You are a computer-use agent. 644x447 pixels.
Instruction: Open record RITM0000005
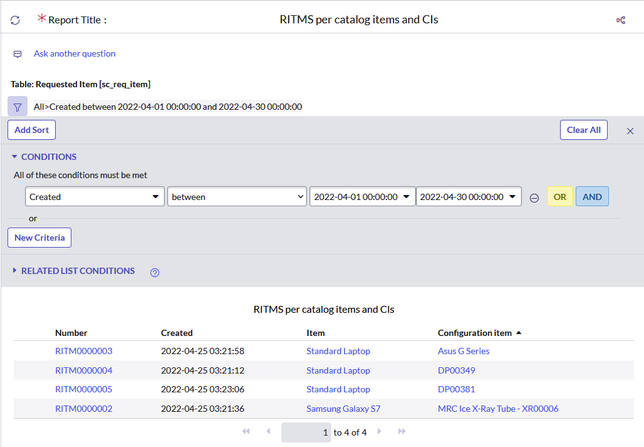(84, 389)
